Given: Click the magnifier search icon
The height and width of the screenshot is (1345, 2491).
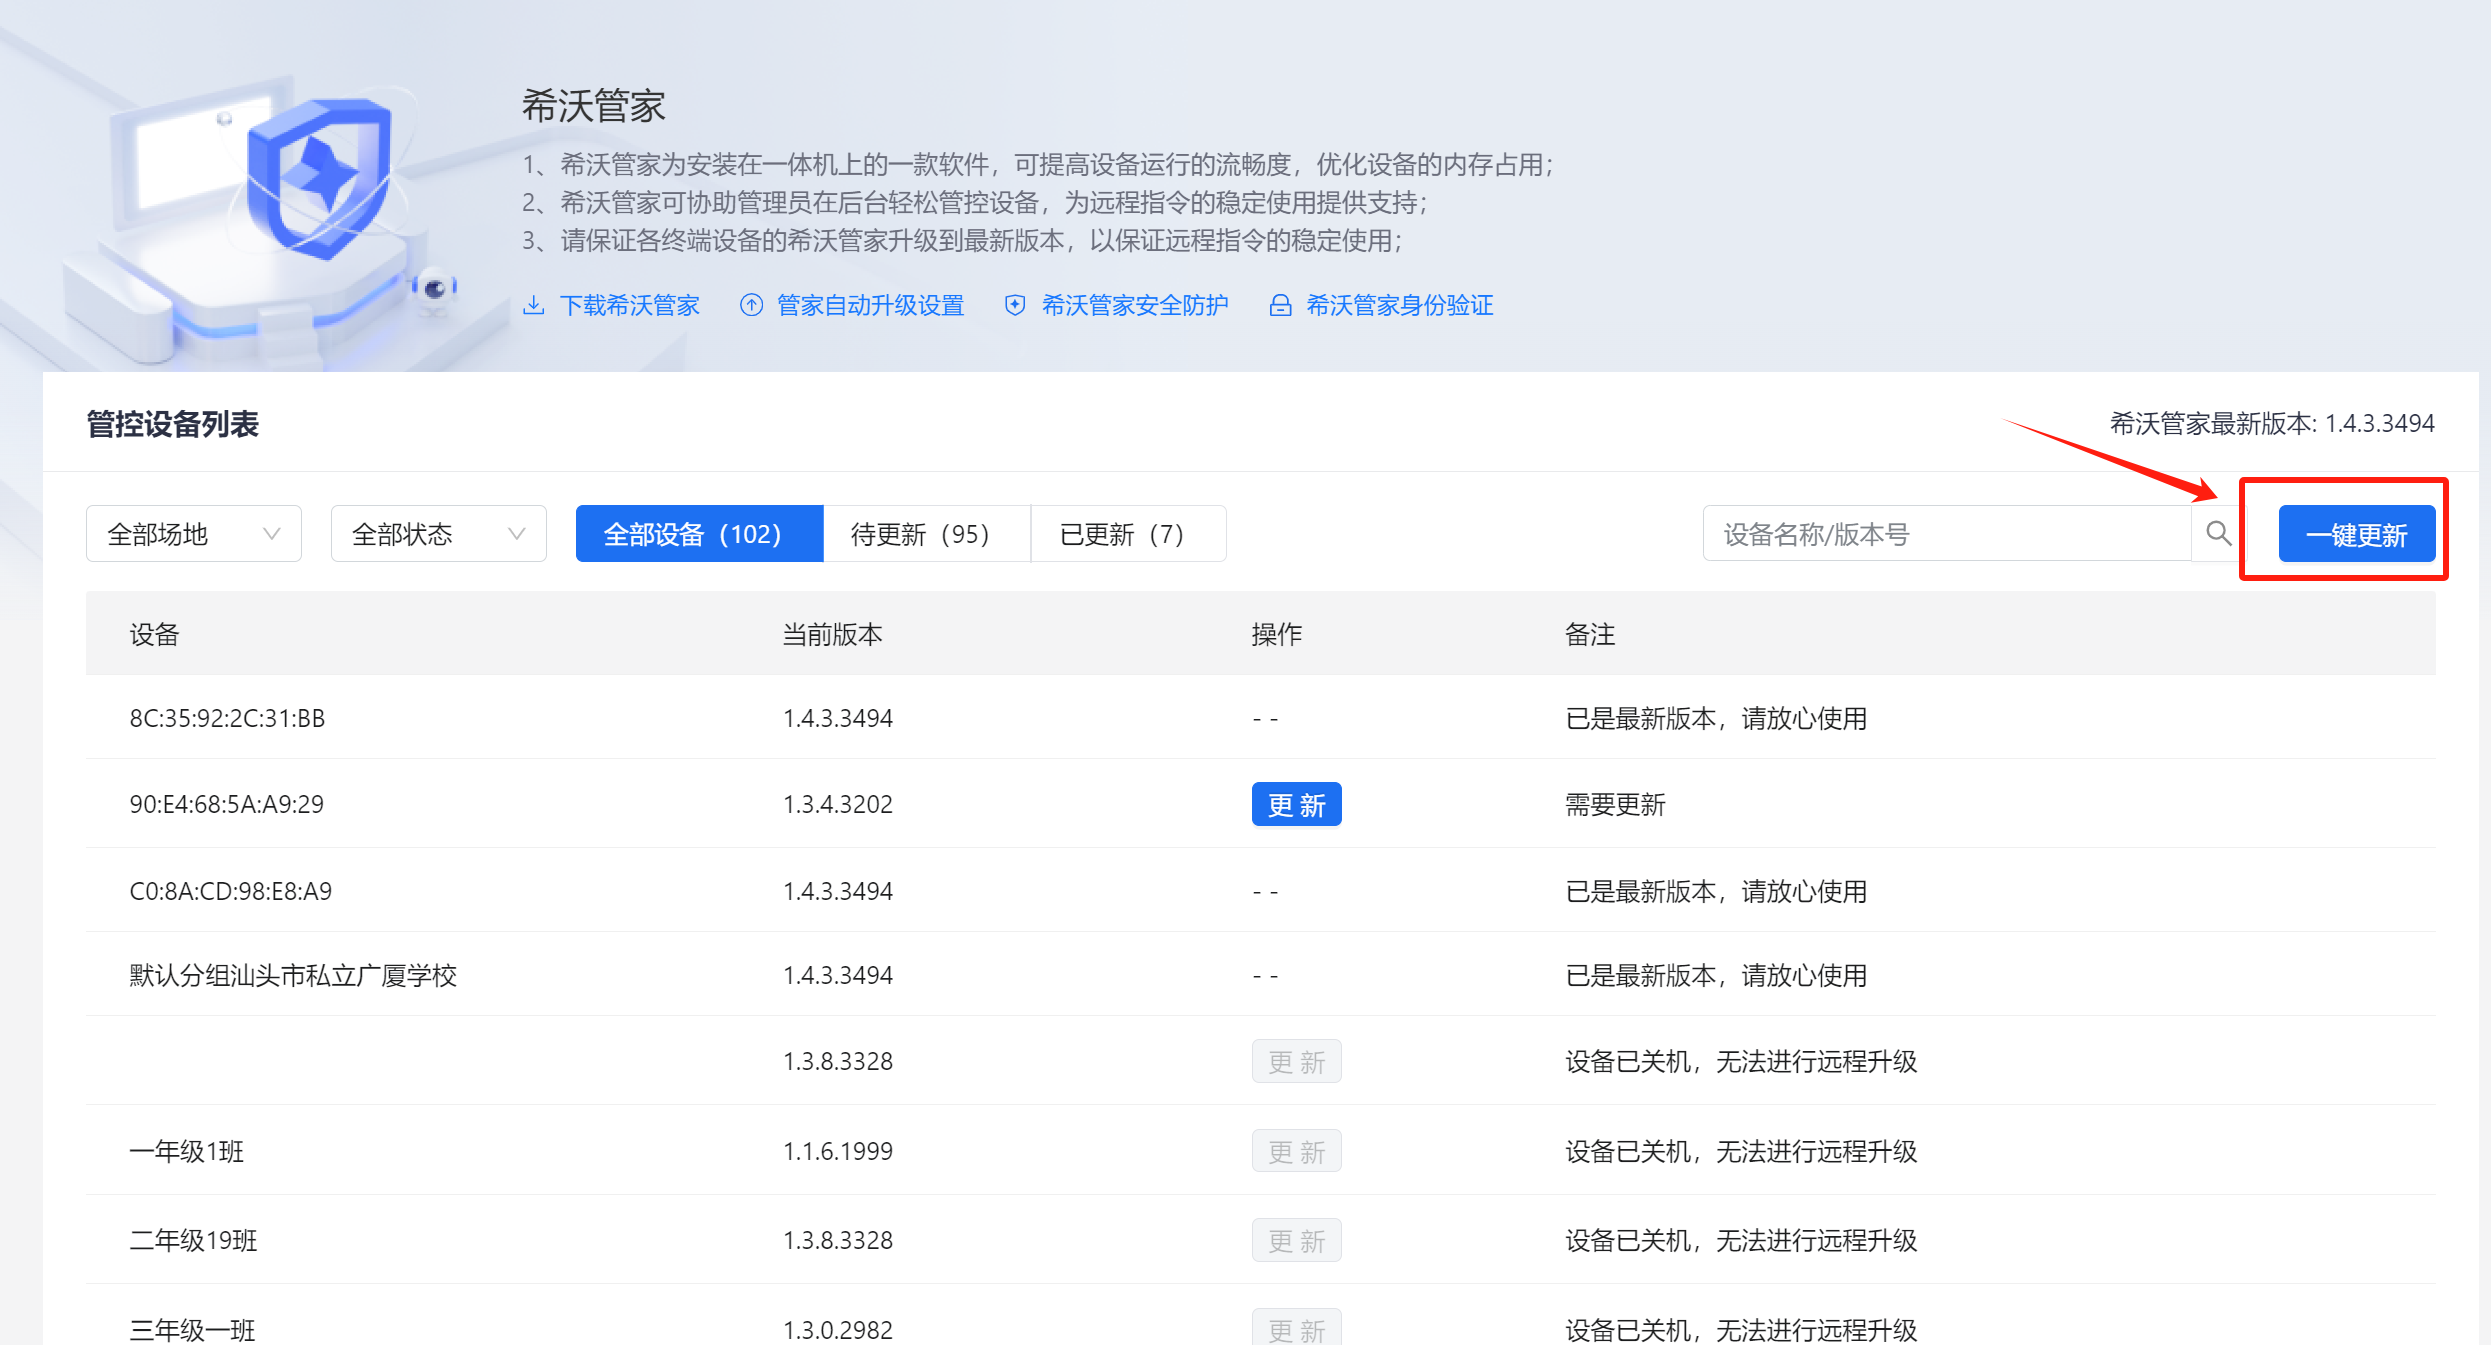Looking at the screenshot, I should (2218, 534).
